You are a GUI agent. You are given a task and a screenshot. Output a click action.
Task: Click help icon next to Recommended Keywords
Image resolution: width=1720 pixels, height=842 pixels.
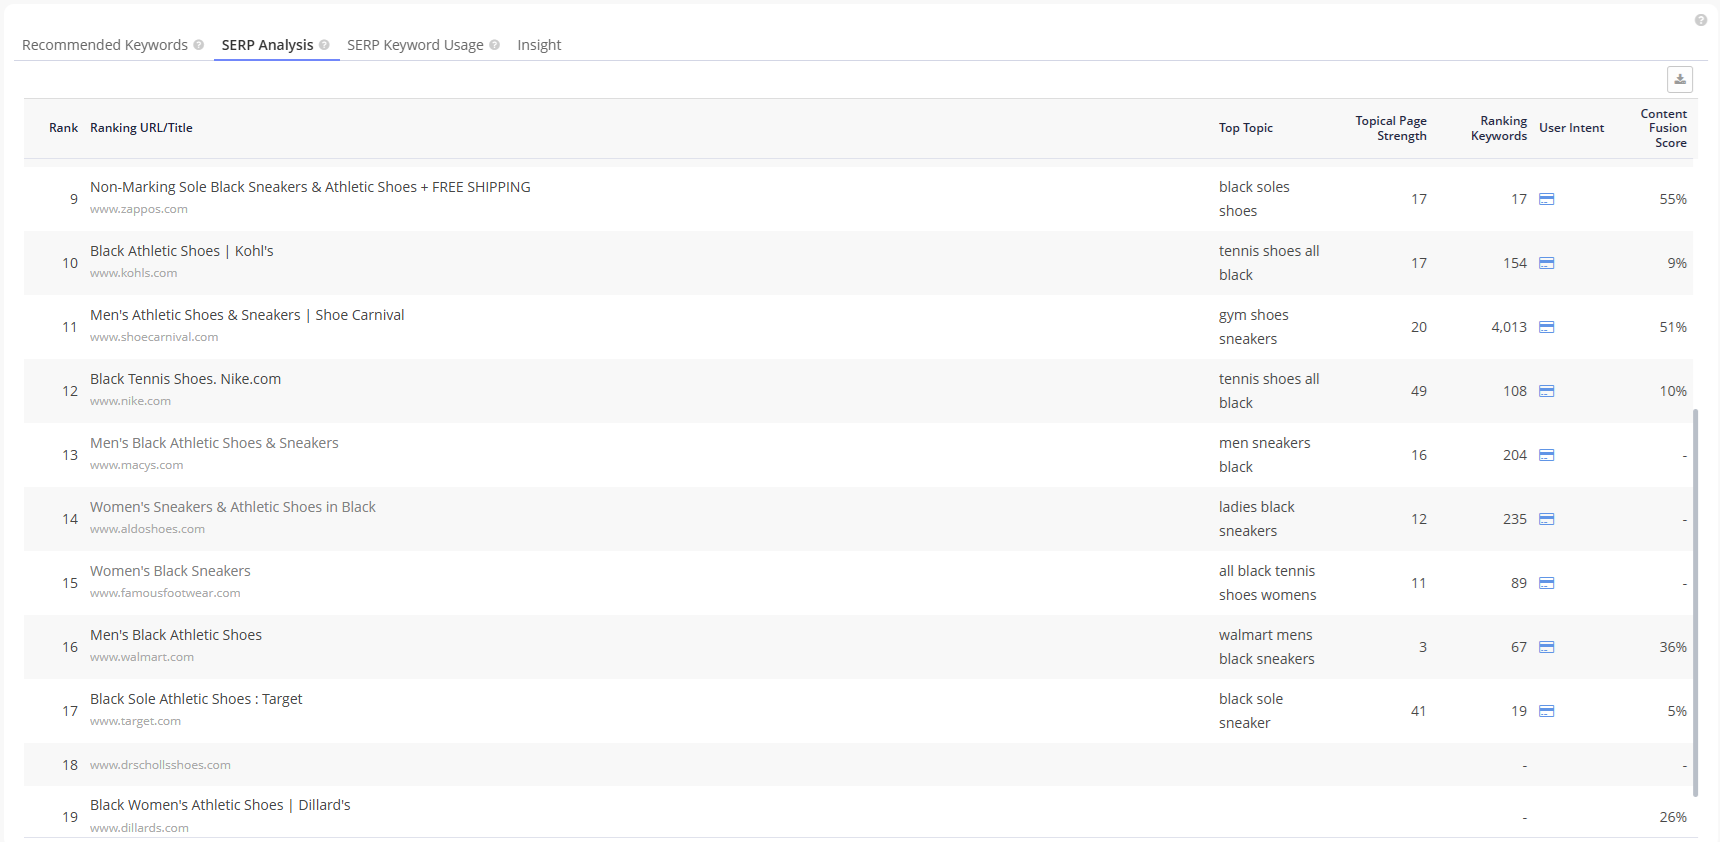click(x=199, y=45)
